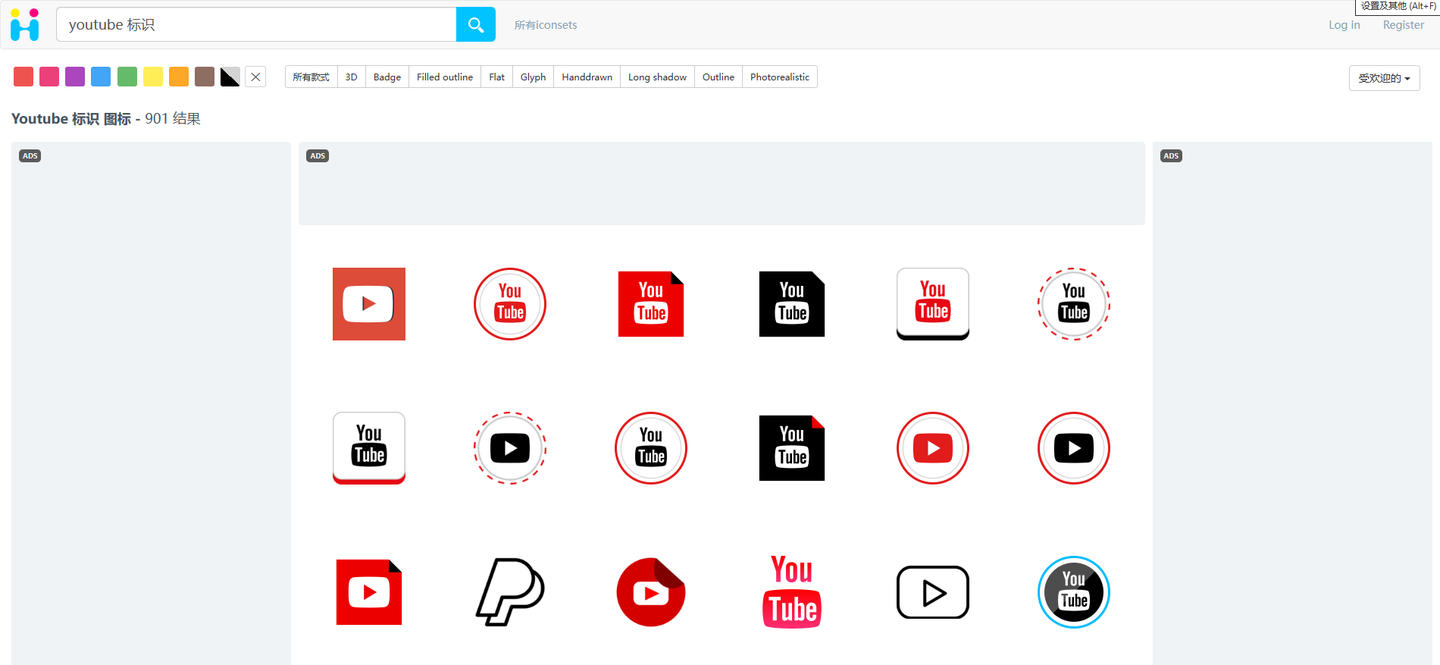
Task: Filter by Long shadow style
Action: 657,77
